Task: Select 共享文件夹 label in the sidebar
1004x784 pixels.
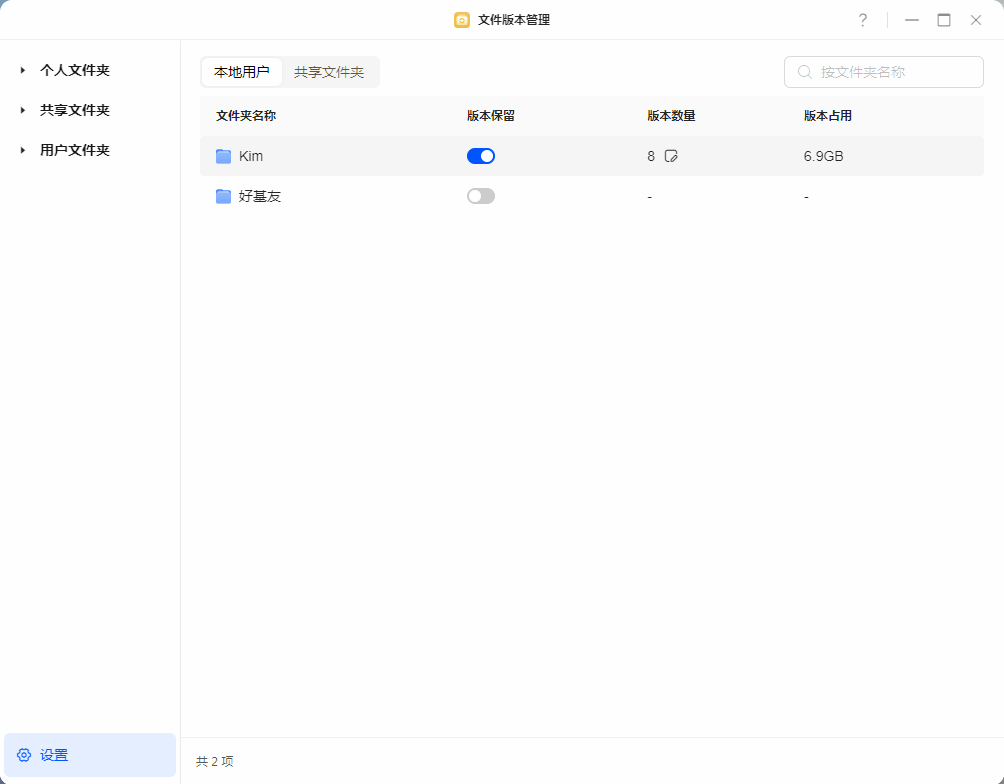Action: click(x=75, y=110)
